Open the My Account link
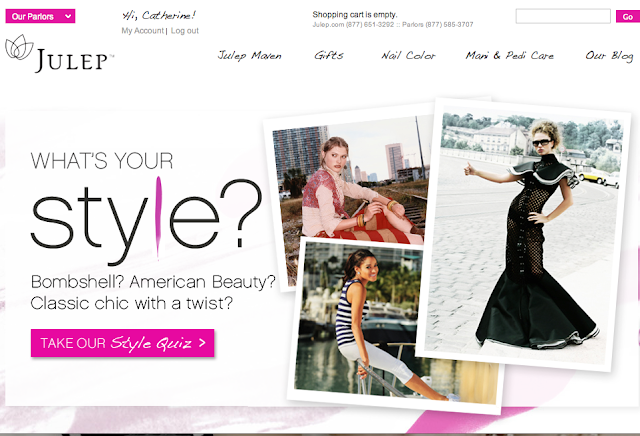 142,31
